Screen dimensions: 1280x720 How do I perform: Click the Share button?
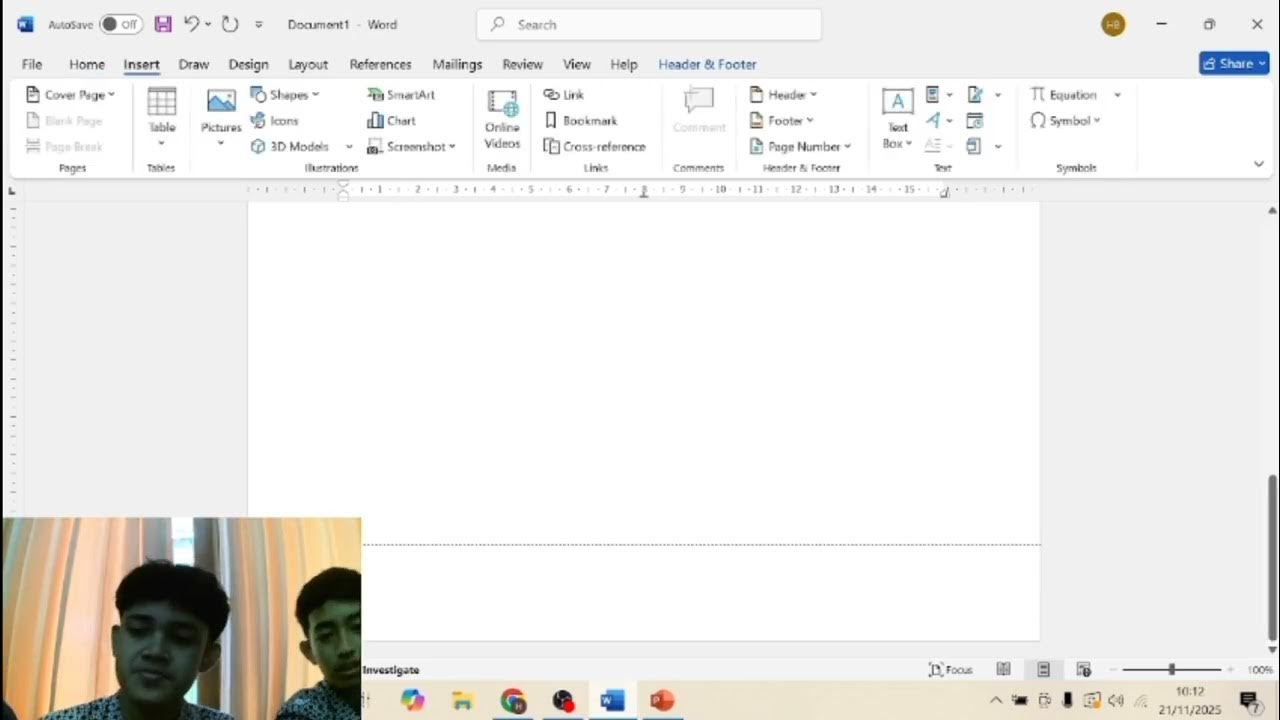(1234, 63)
